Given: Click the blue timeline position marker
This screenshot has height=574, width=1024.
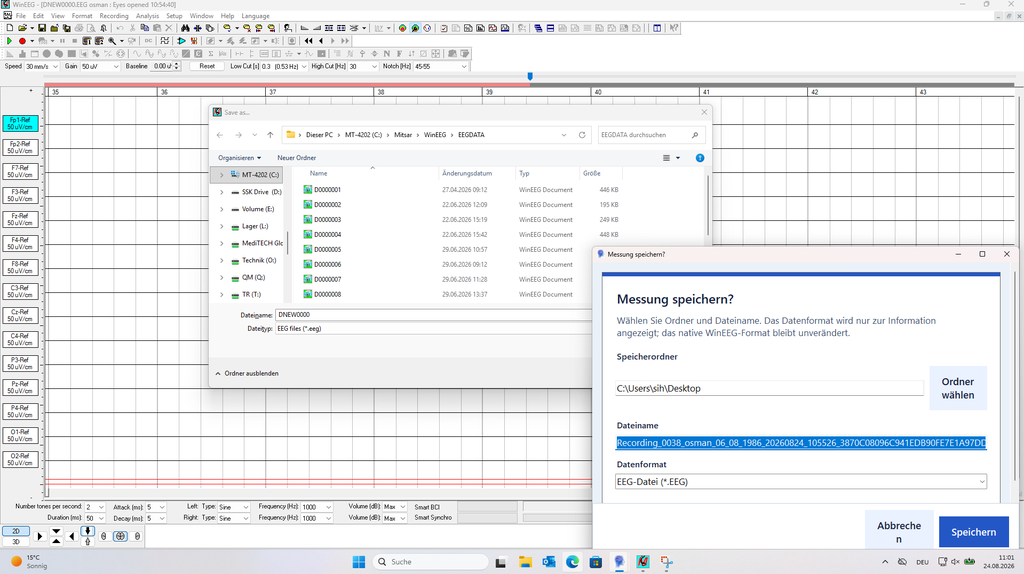Looking at the screenshot, I should click(530, 76).
